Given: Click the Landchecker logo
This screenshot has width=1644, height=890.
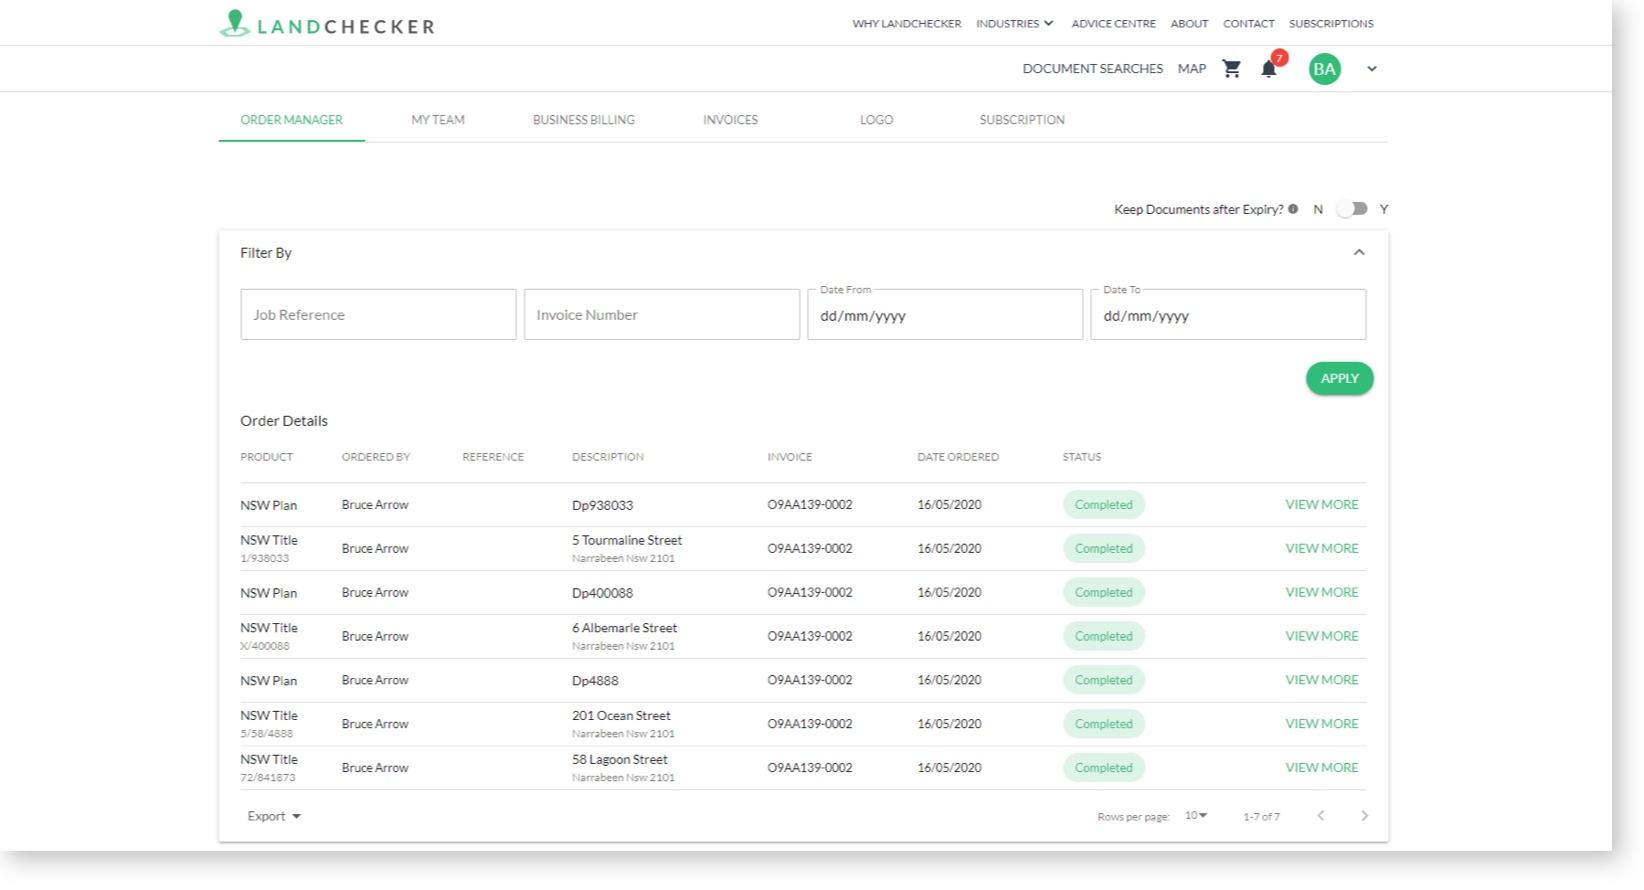Looking at the screenshot, I should 327,24.
